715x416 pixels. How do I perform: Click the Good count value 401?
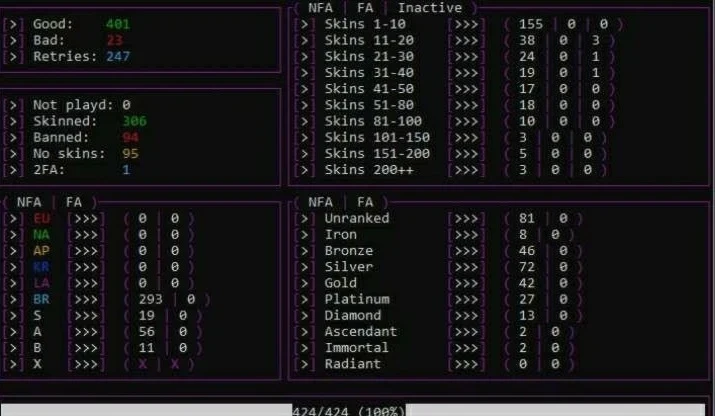pos(118,24)
